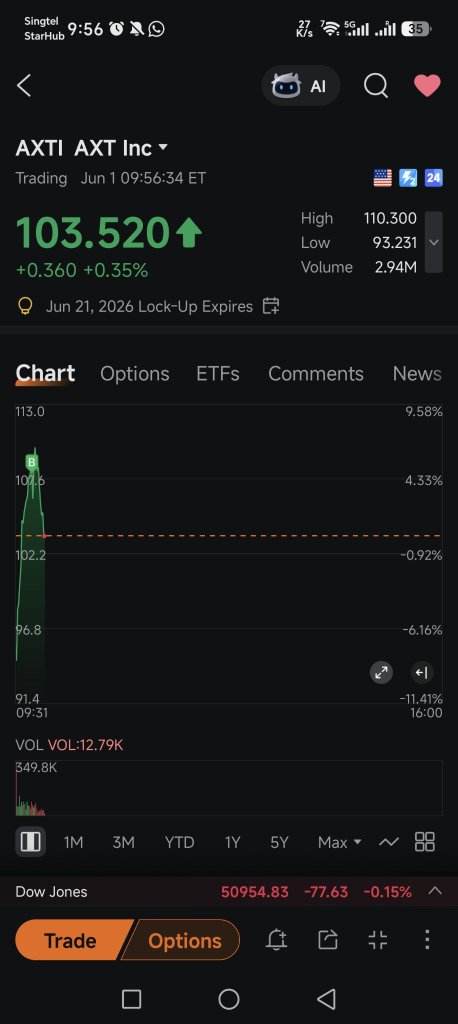Image resolution: width=458 pixels, height=1024 pixels.
Task: Add Lock-Up expiry to calendar icon
Action: (x=270, y=306)
